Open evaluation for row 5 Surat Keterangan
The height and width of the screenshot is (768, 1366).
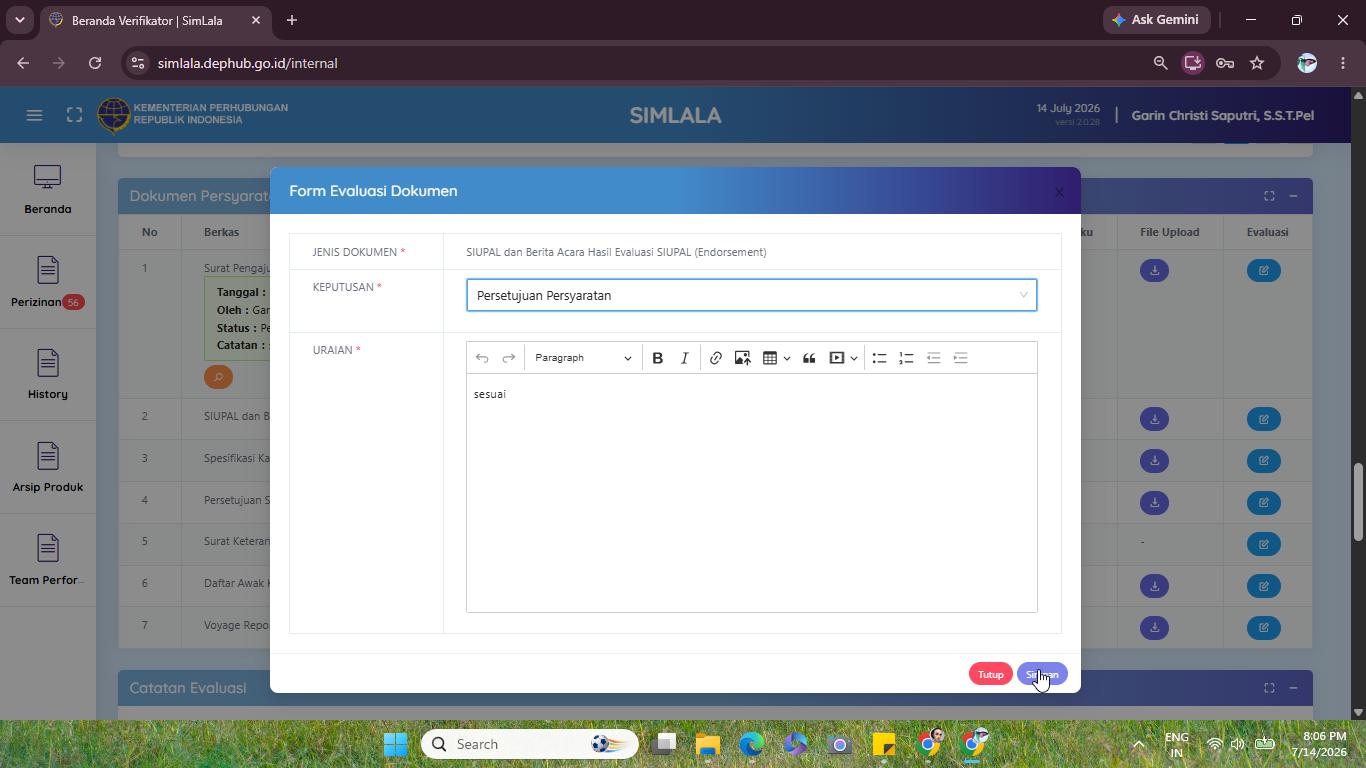pos(1263,544)
